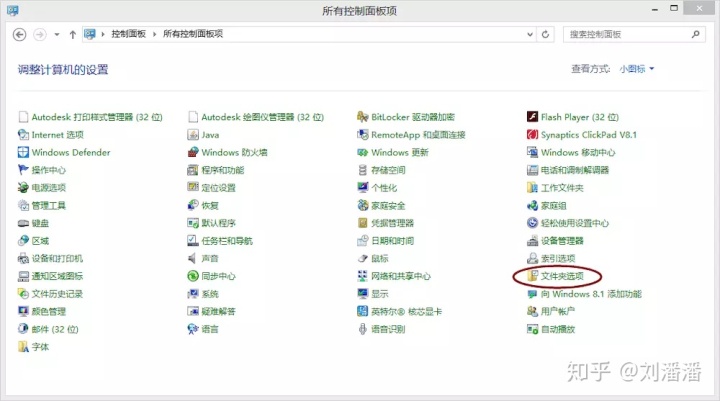Expand the address bar history dropdown
720x401 pixels.
point(529,34)
